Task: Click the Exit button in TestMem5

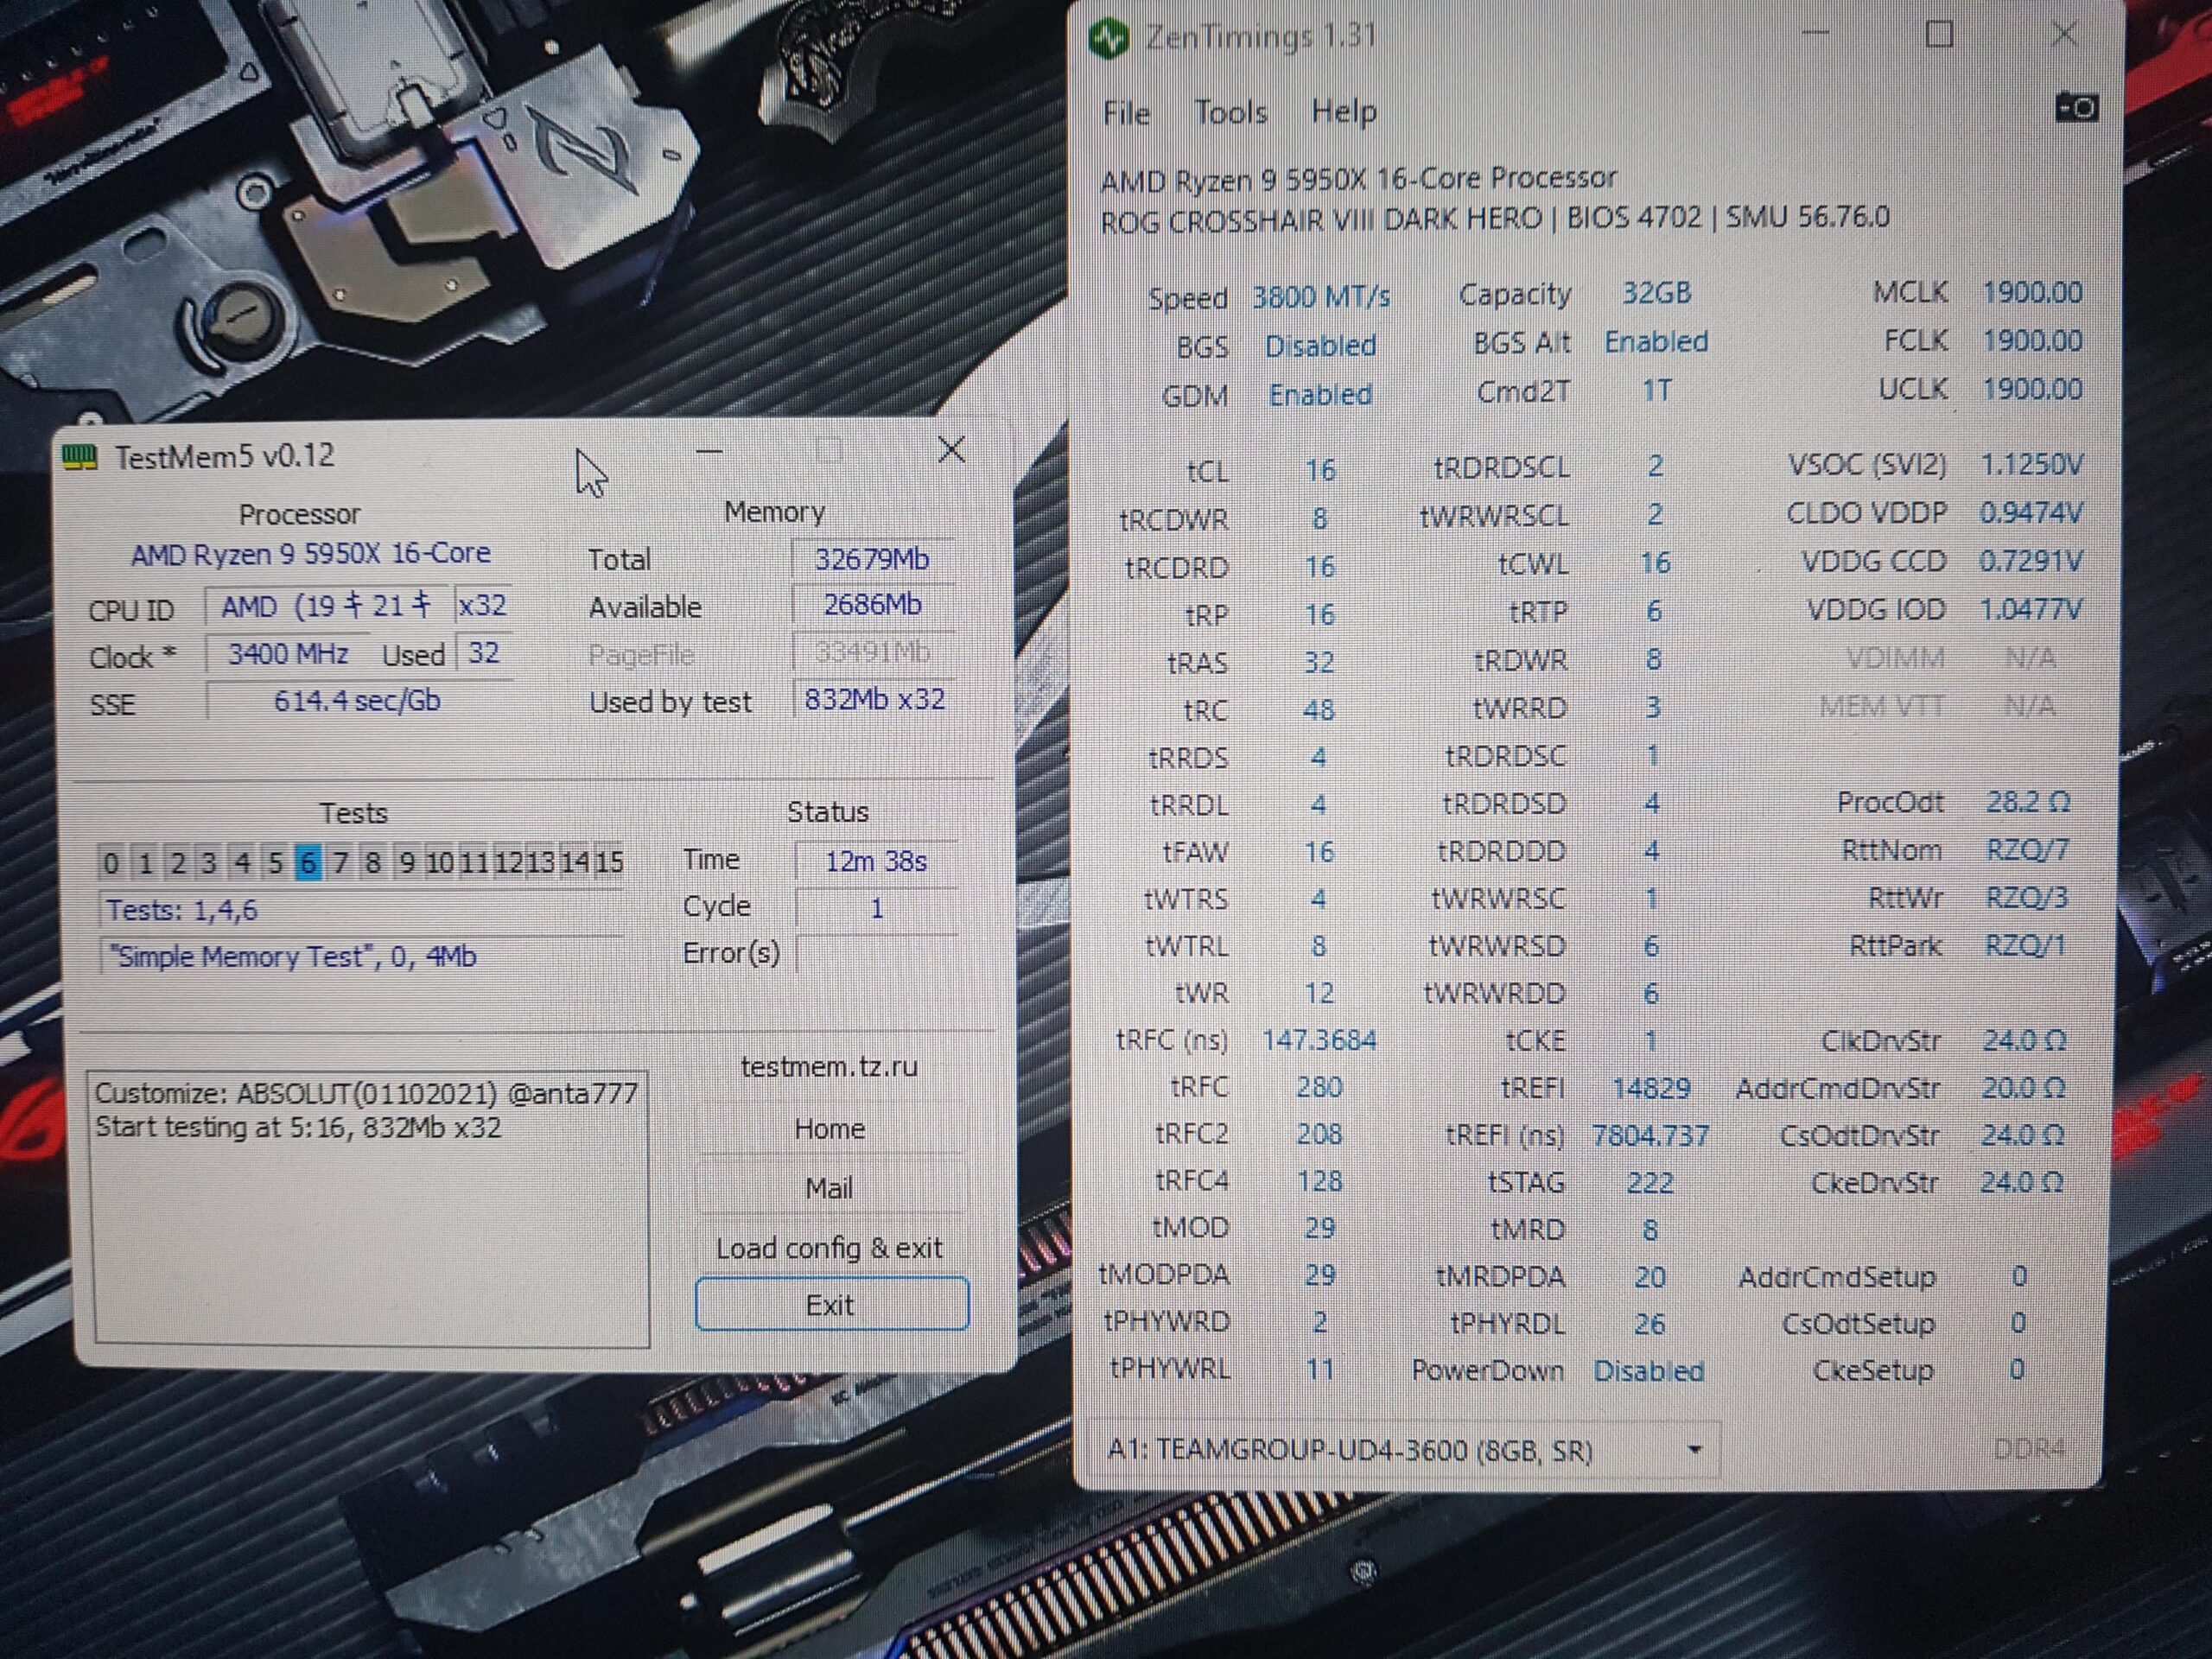Action: [831, 1304]
